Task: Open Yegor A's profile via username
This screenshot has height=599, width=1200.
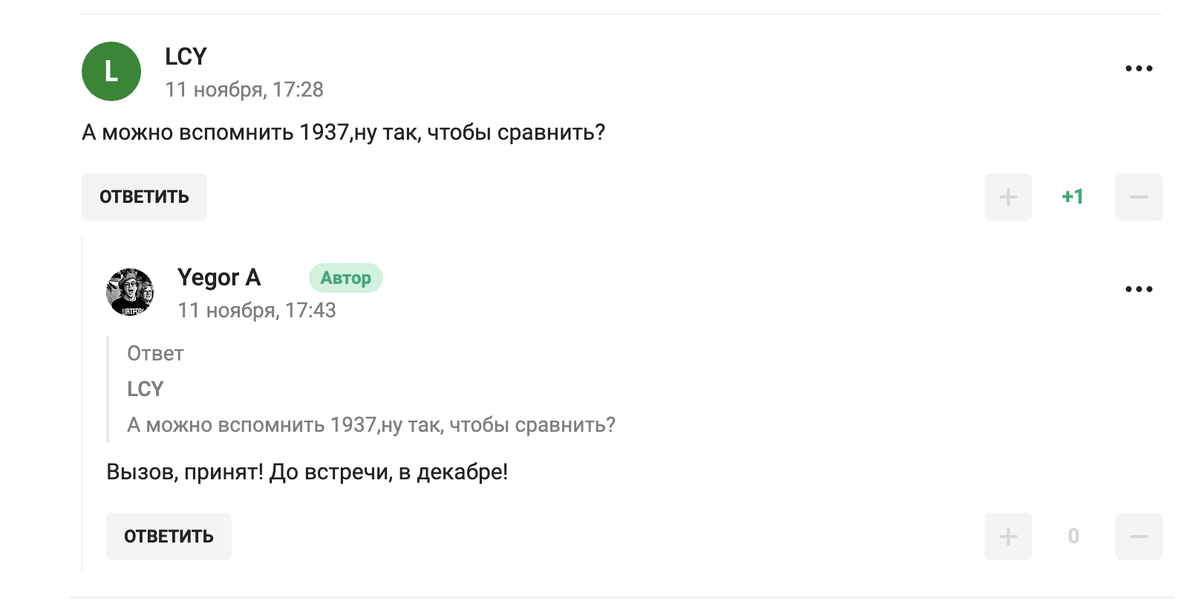Action: tap(219, 277)
